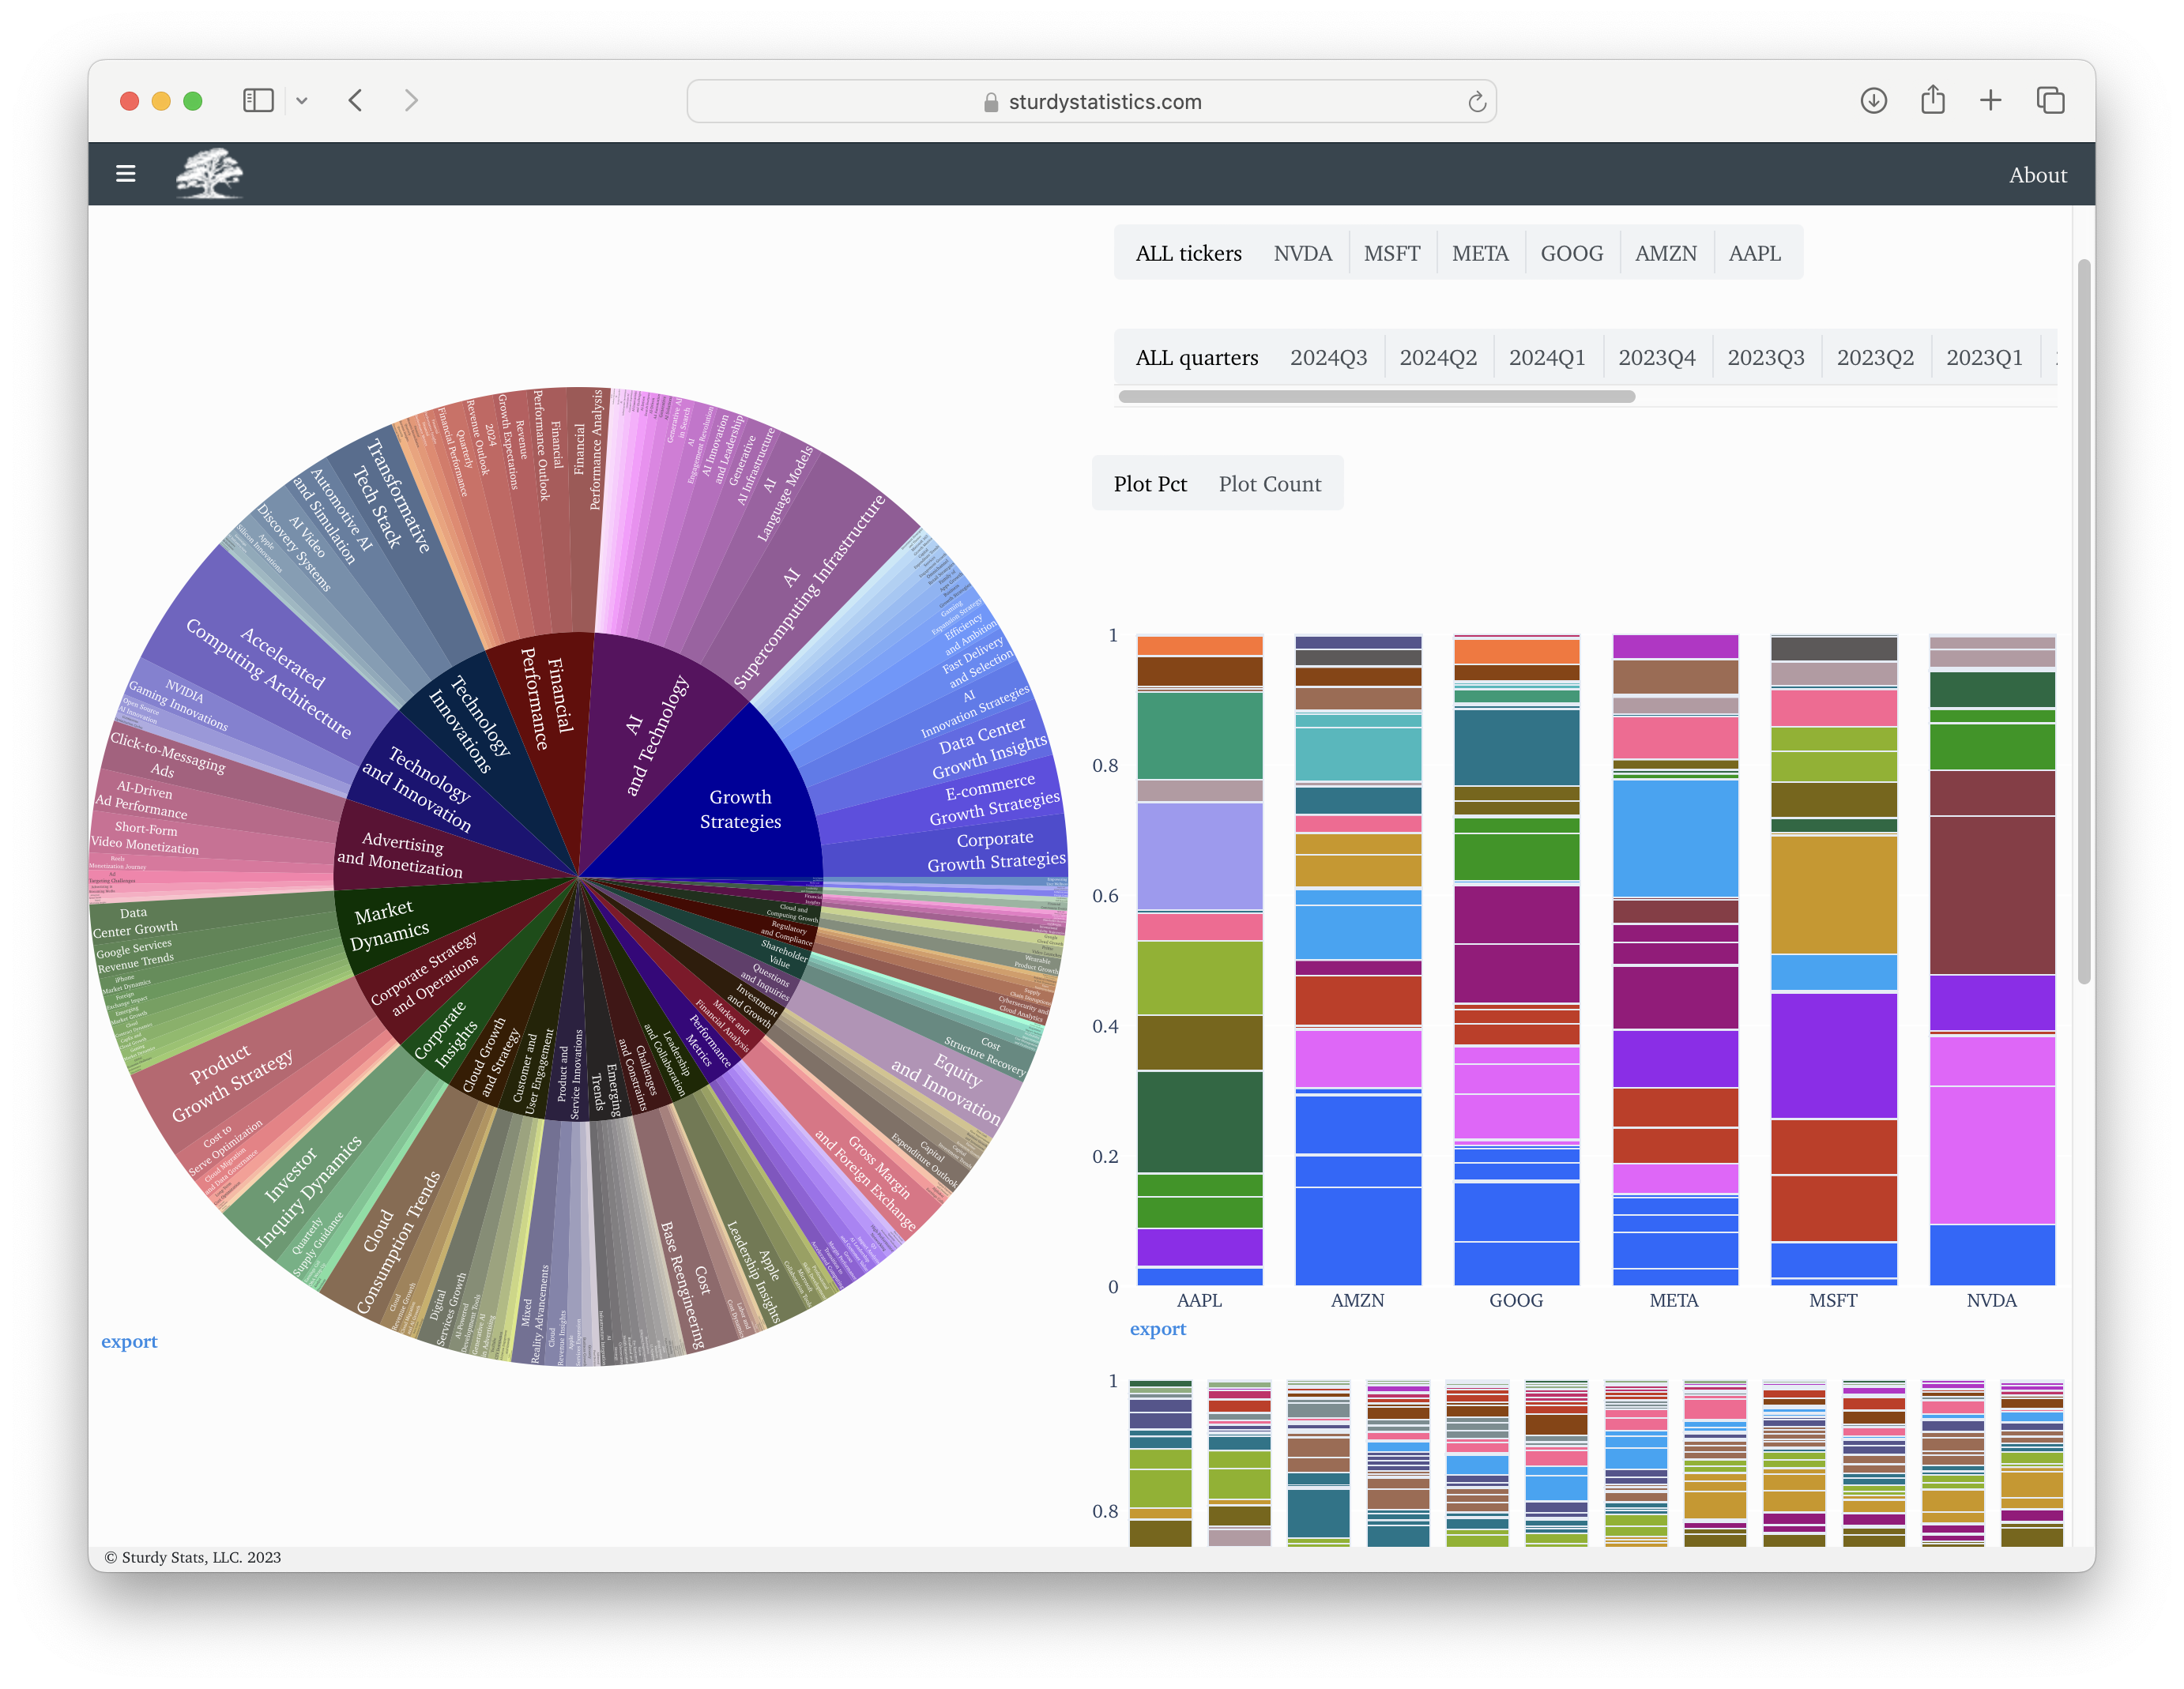
Task: Export the stacked bar chart data
Action: pyautogui.click(x=1158, y=1328)
